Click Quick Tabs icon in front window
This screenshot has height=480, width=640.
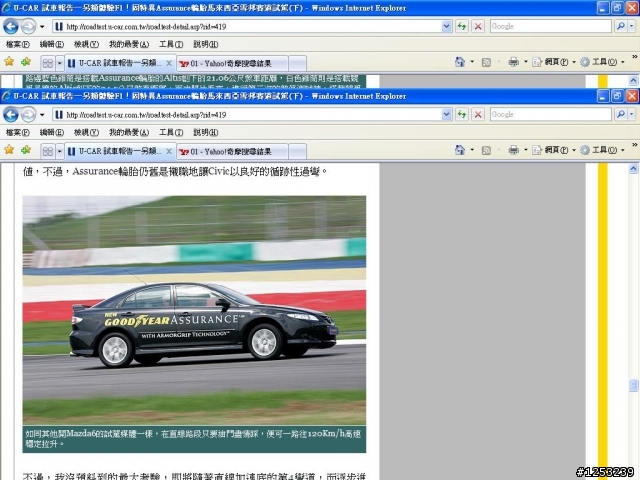coord(48,151)
